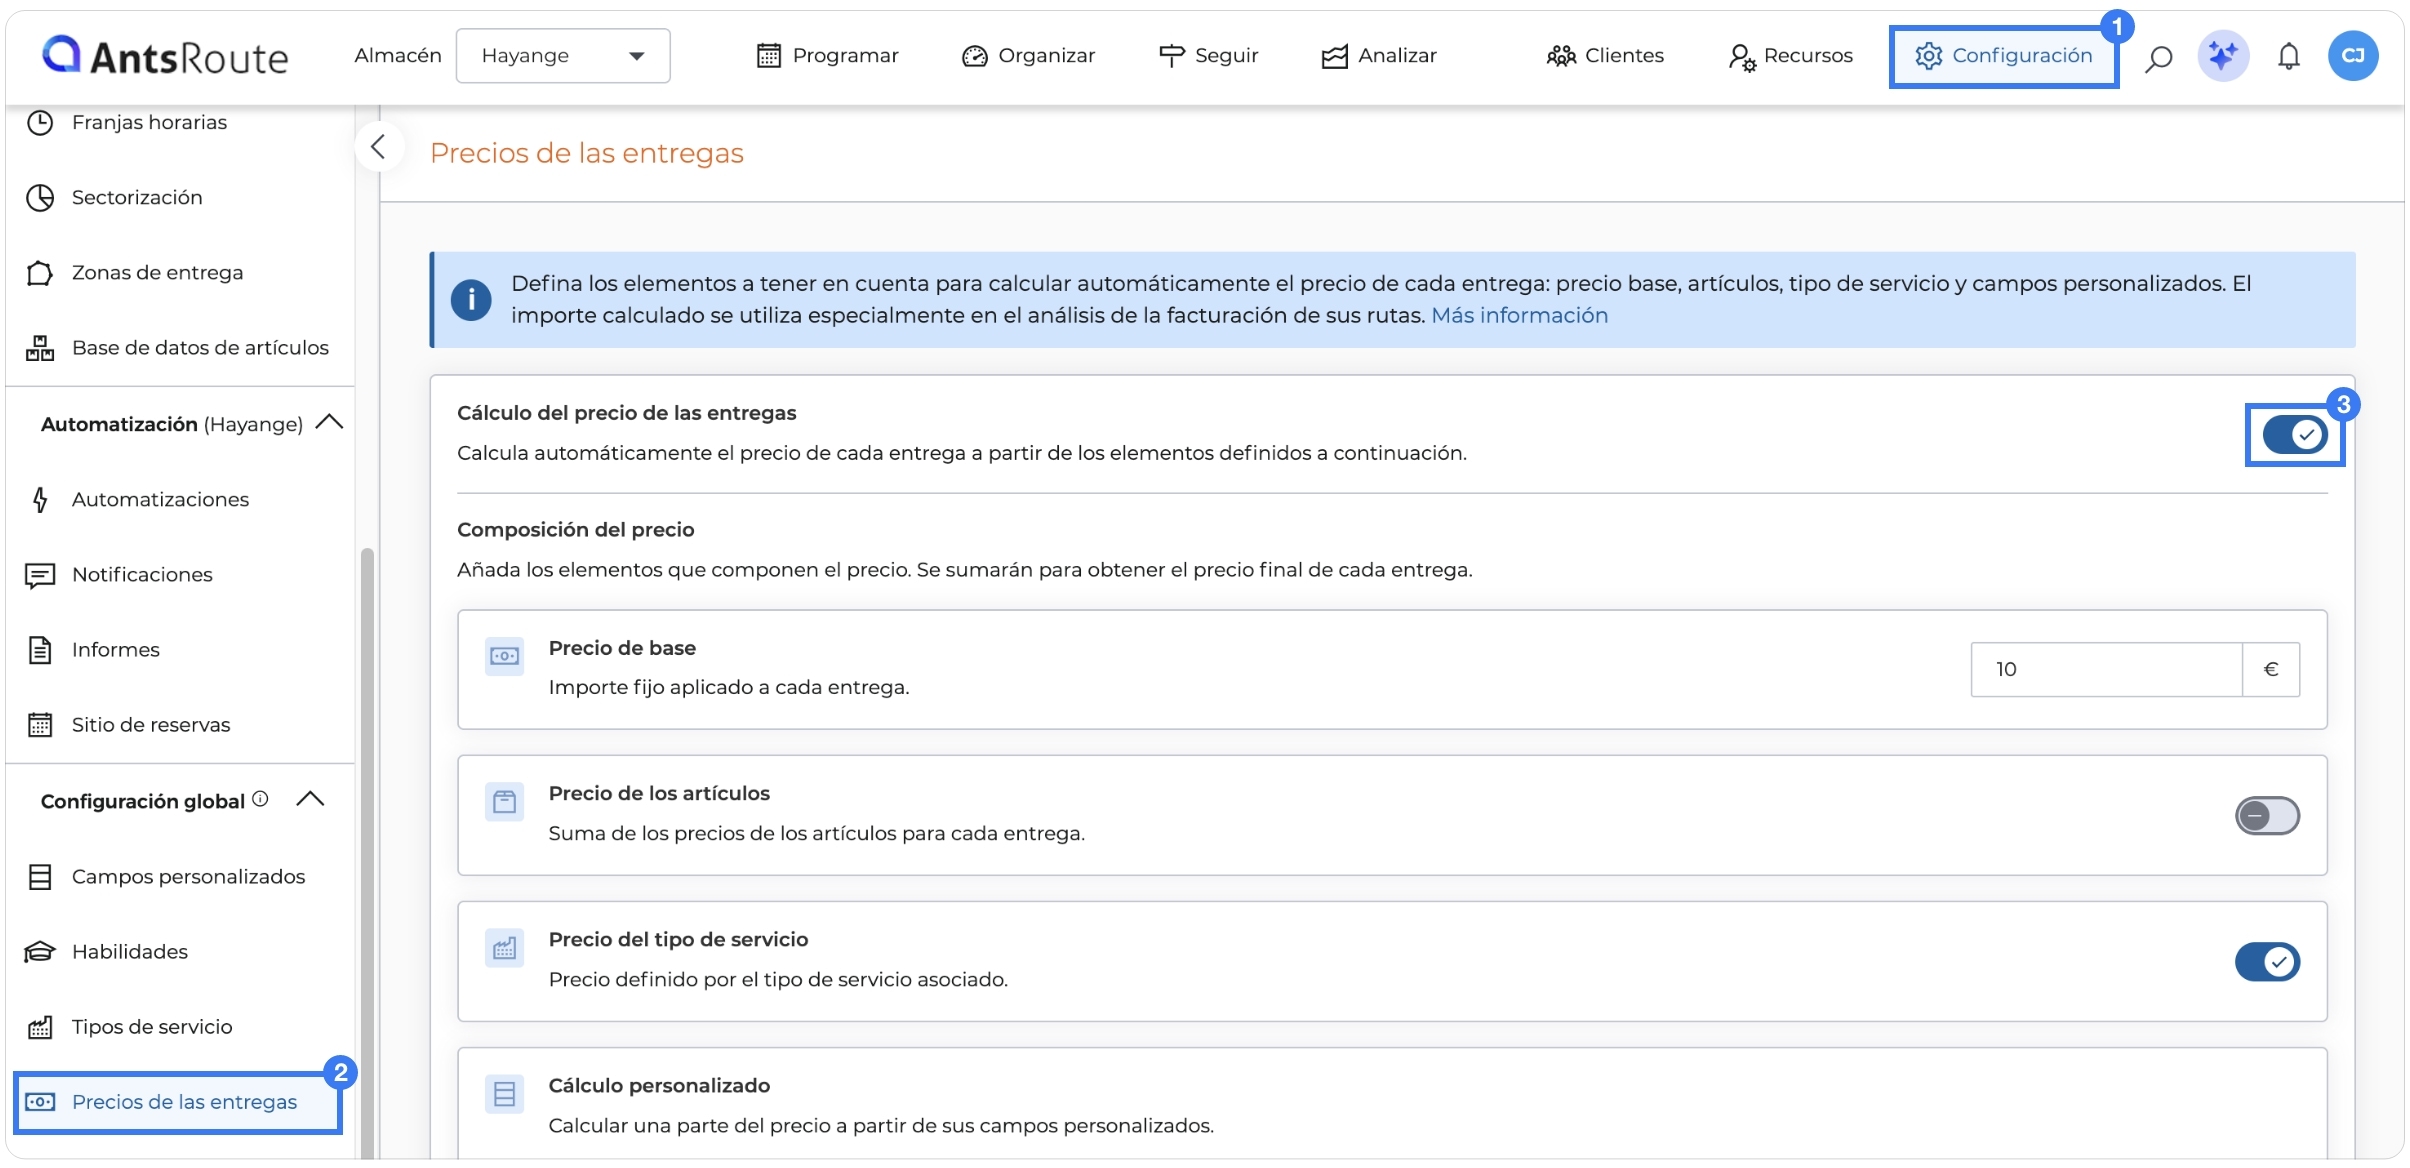Viewport: 2410px width, 1168px height.
Task: Click the Zonas de entrega polygon icon
Action: pos(40,273)
